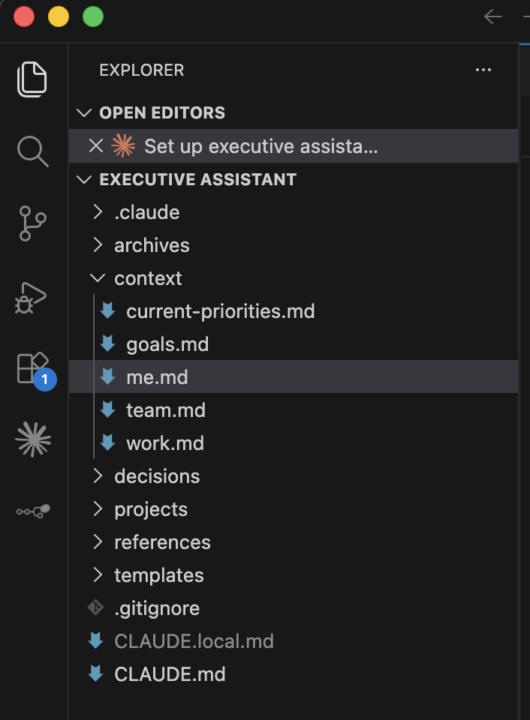
Task: Collapse the context folder
Action: [x=97, y=278]
